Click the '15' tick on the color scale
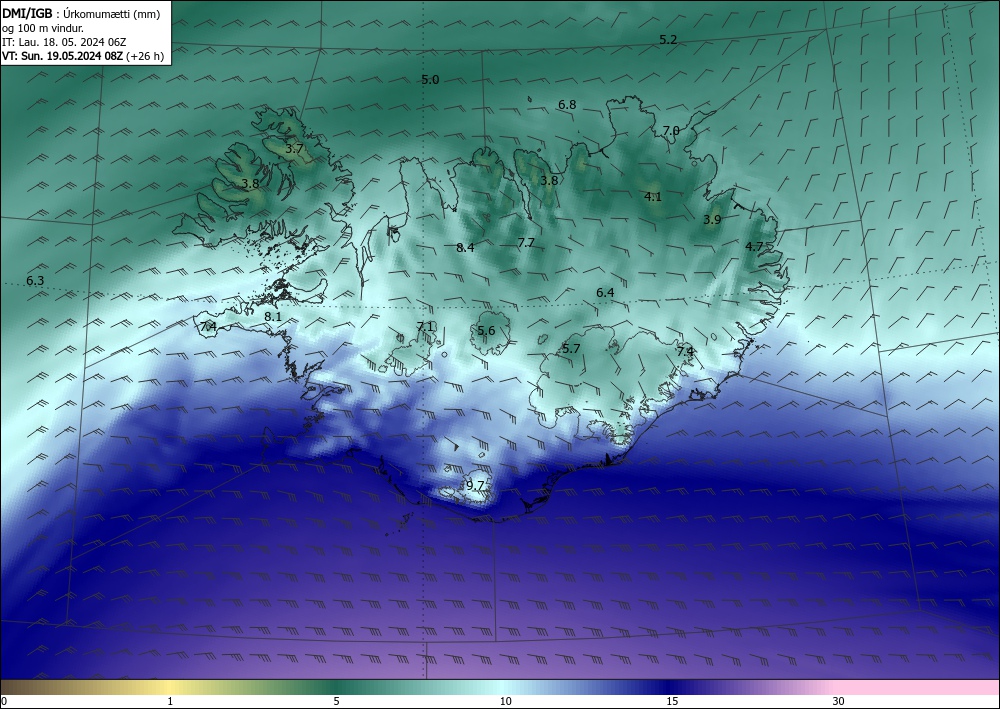1000x709 pixels. (672, 701)
